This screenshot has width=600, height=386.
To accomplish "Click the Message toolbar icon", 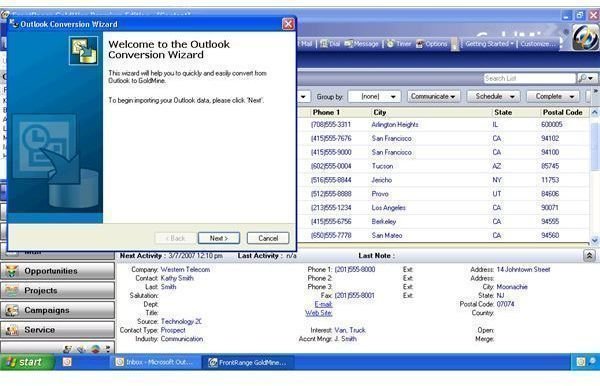I will 361,44.
